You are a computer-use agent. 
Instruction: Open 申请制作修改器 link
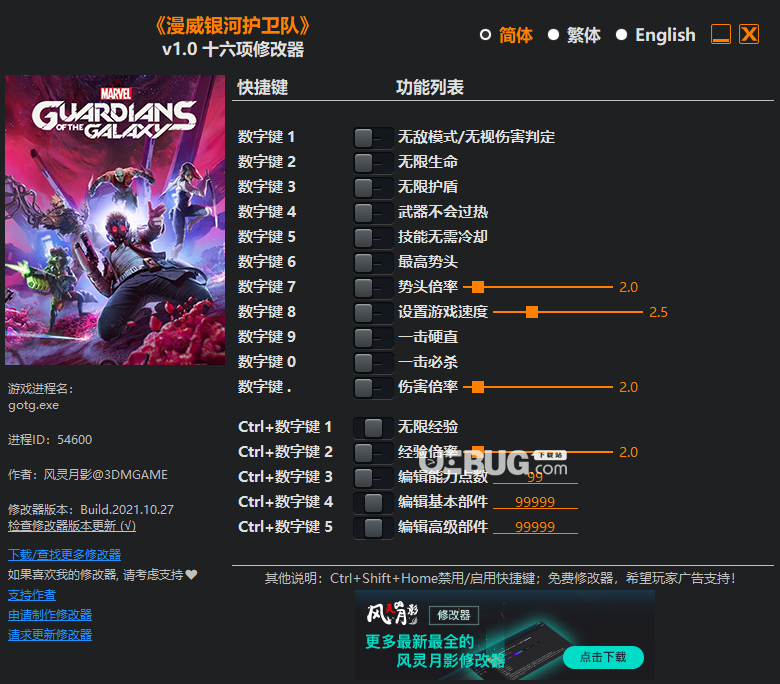click(x=50, y=615)
